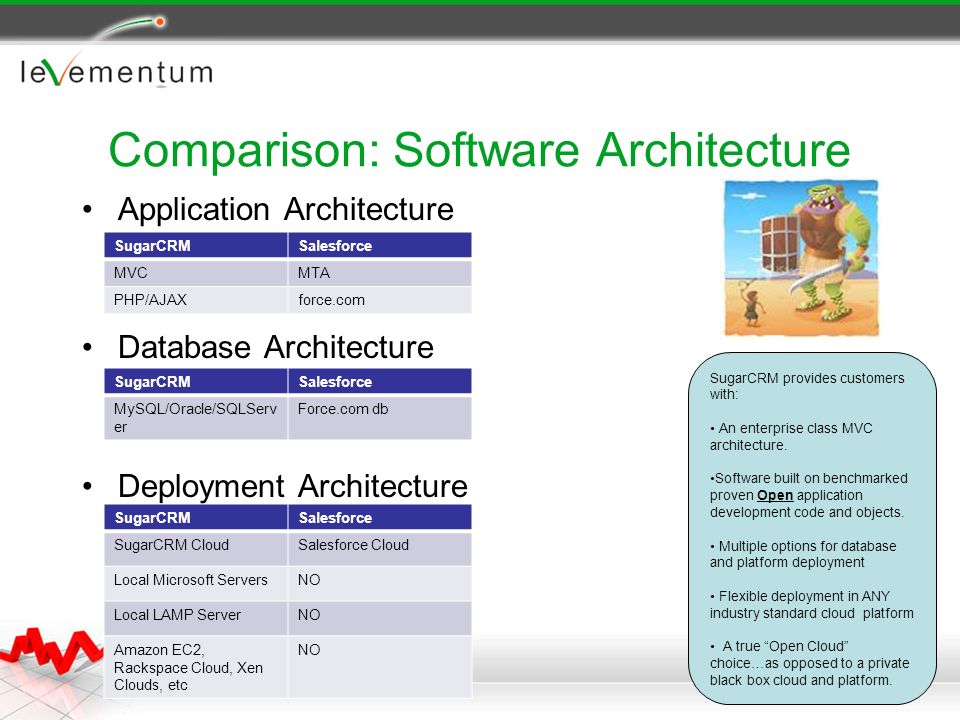This screenshot has height=720, width=960.
Task: Click SugarCRM header in Database Architecture table
Action: 196,381
